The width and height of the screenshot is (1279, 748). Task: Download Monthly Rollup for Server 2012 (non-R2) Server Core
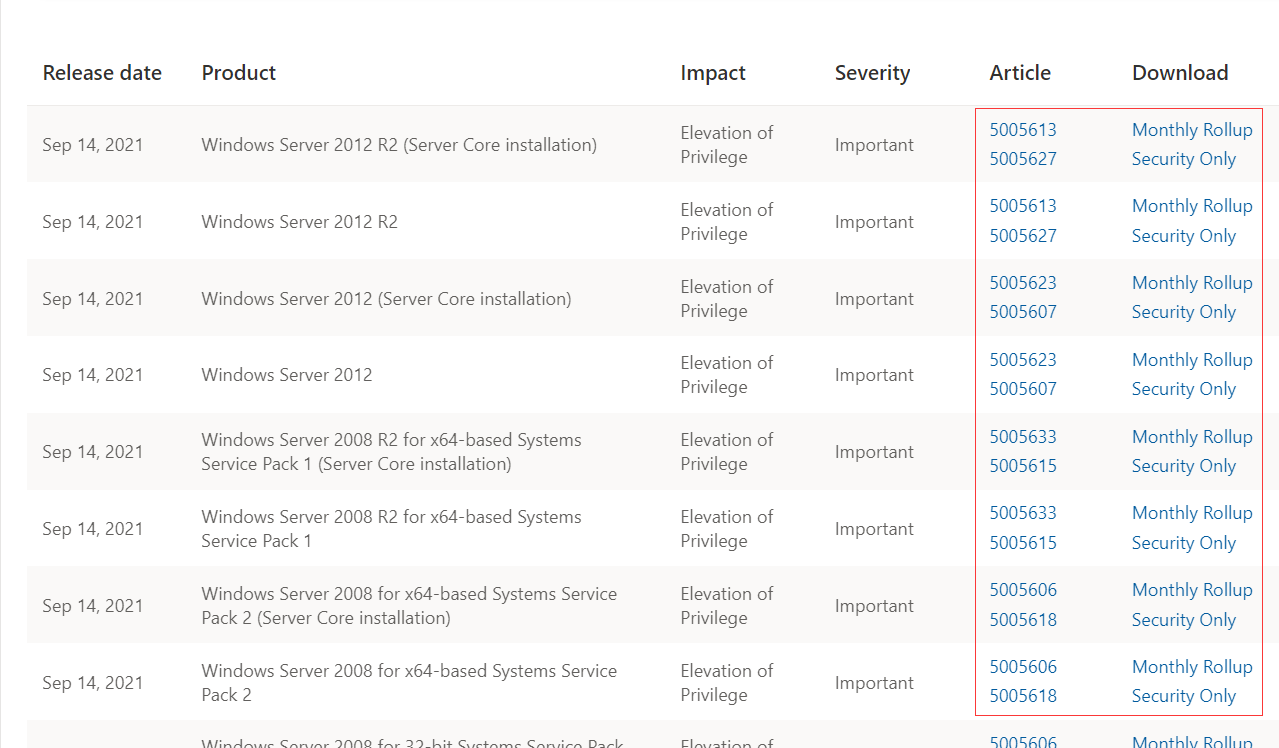[x=1192, y=283]
